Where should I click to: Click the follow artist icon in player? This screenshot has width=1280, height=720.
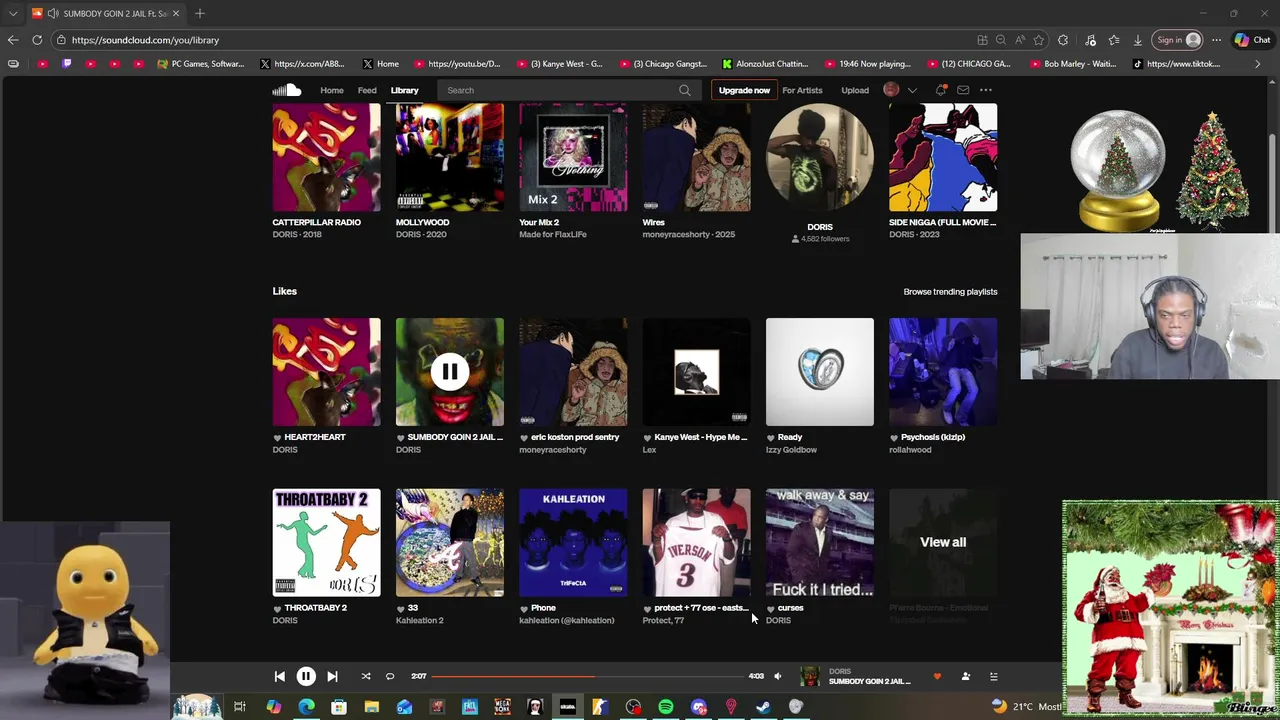(x=966, y=677)
